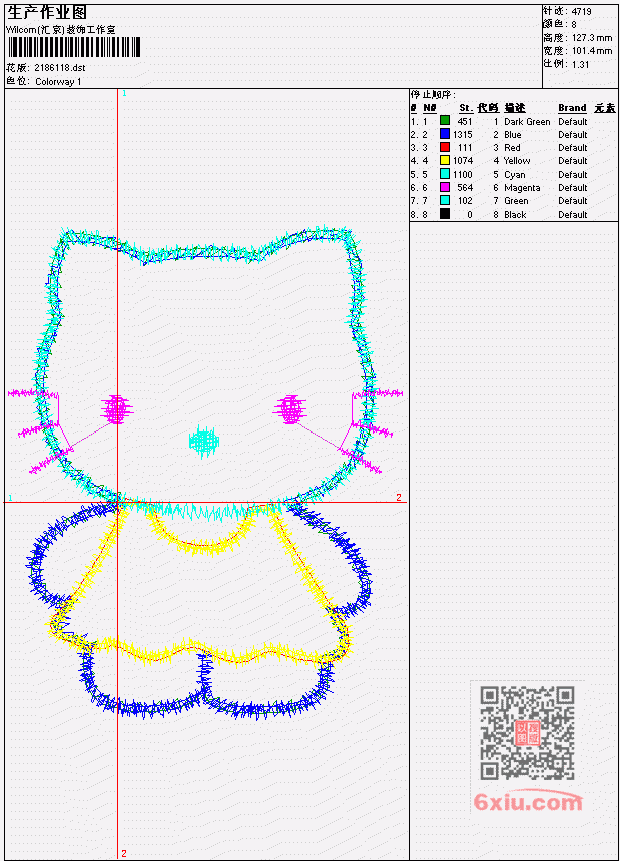The height and width of the screenshot is (861, 620).
Task: Select the 'Yellow' description cell
Action: click(517, 161)
